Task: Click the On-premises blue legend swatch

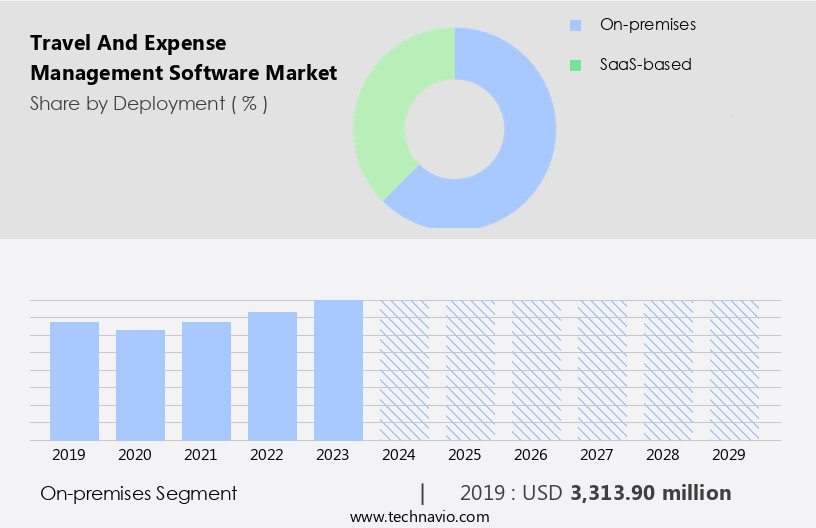Action: coord(575,24)
